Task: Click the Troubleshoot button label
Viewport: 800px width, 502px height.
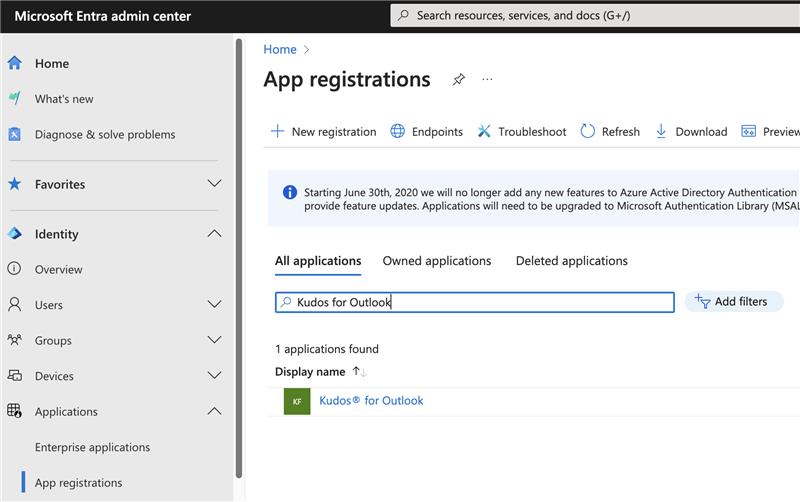Action: point(532,132)
